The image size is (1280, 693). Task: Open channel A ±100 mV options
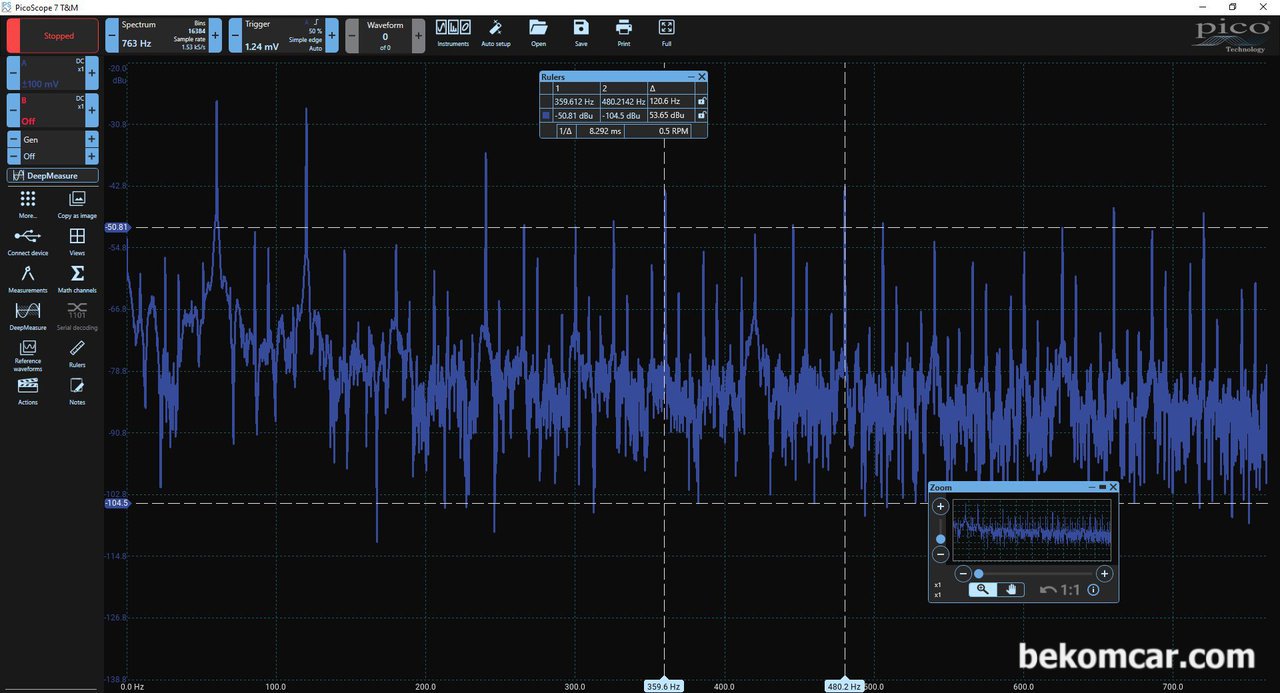pyautogui.click(x=53, y=73)
